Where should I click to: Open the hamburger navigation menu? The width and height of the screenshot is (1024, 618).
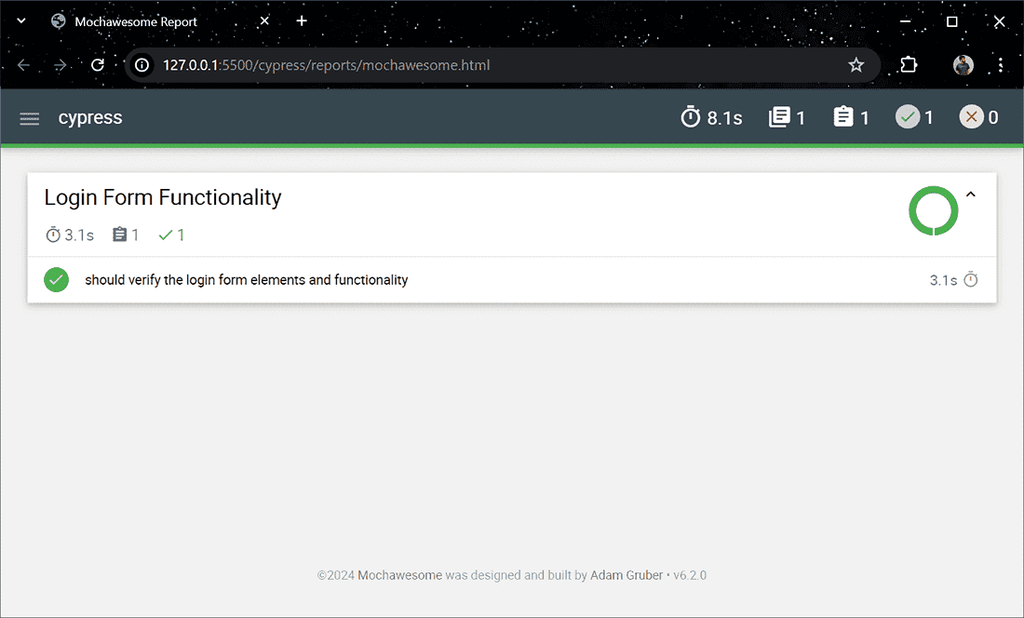click(30, 118)
